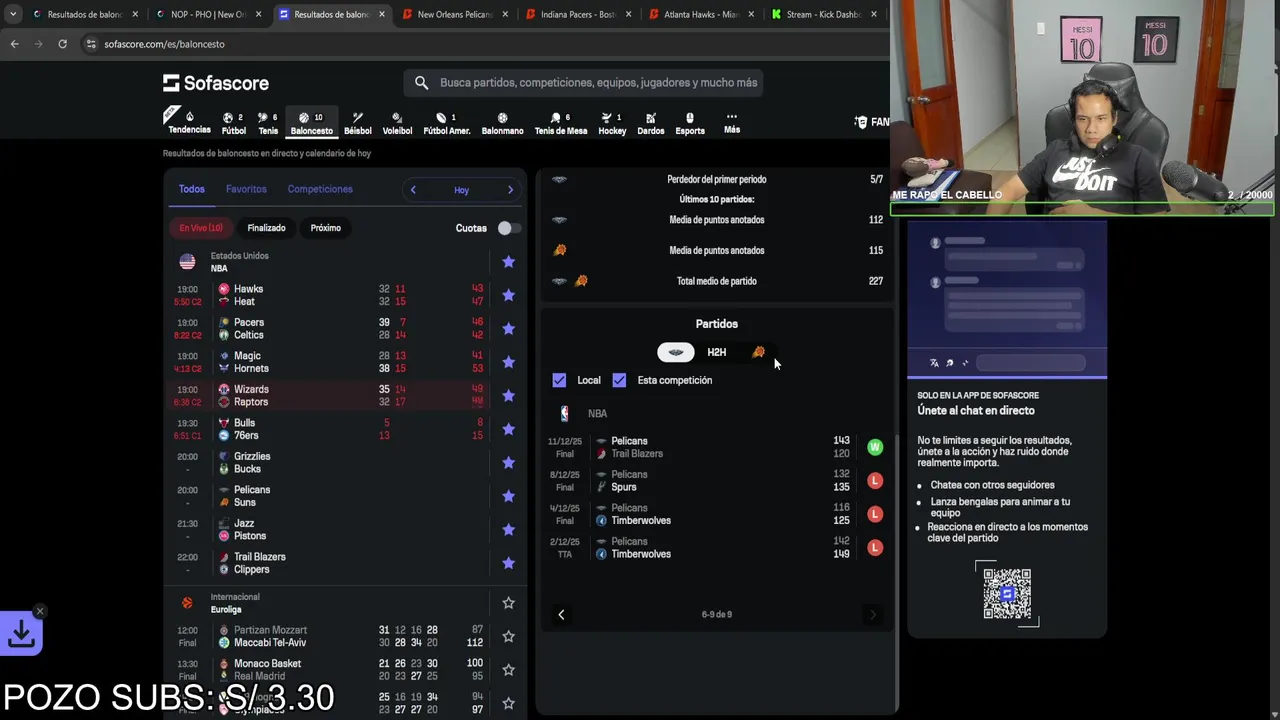The image size is (1280, 720).
Task: Open the Esports section
Action: point(690,123)
